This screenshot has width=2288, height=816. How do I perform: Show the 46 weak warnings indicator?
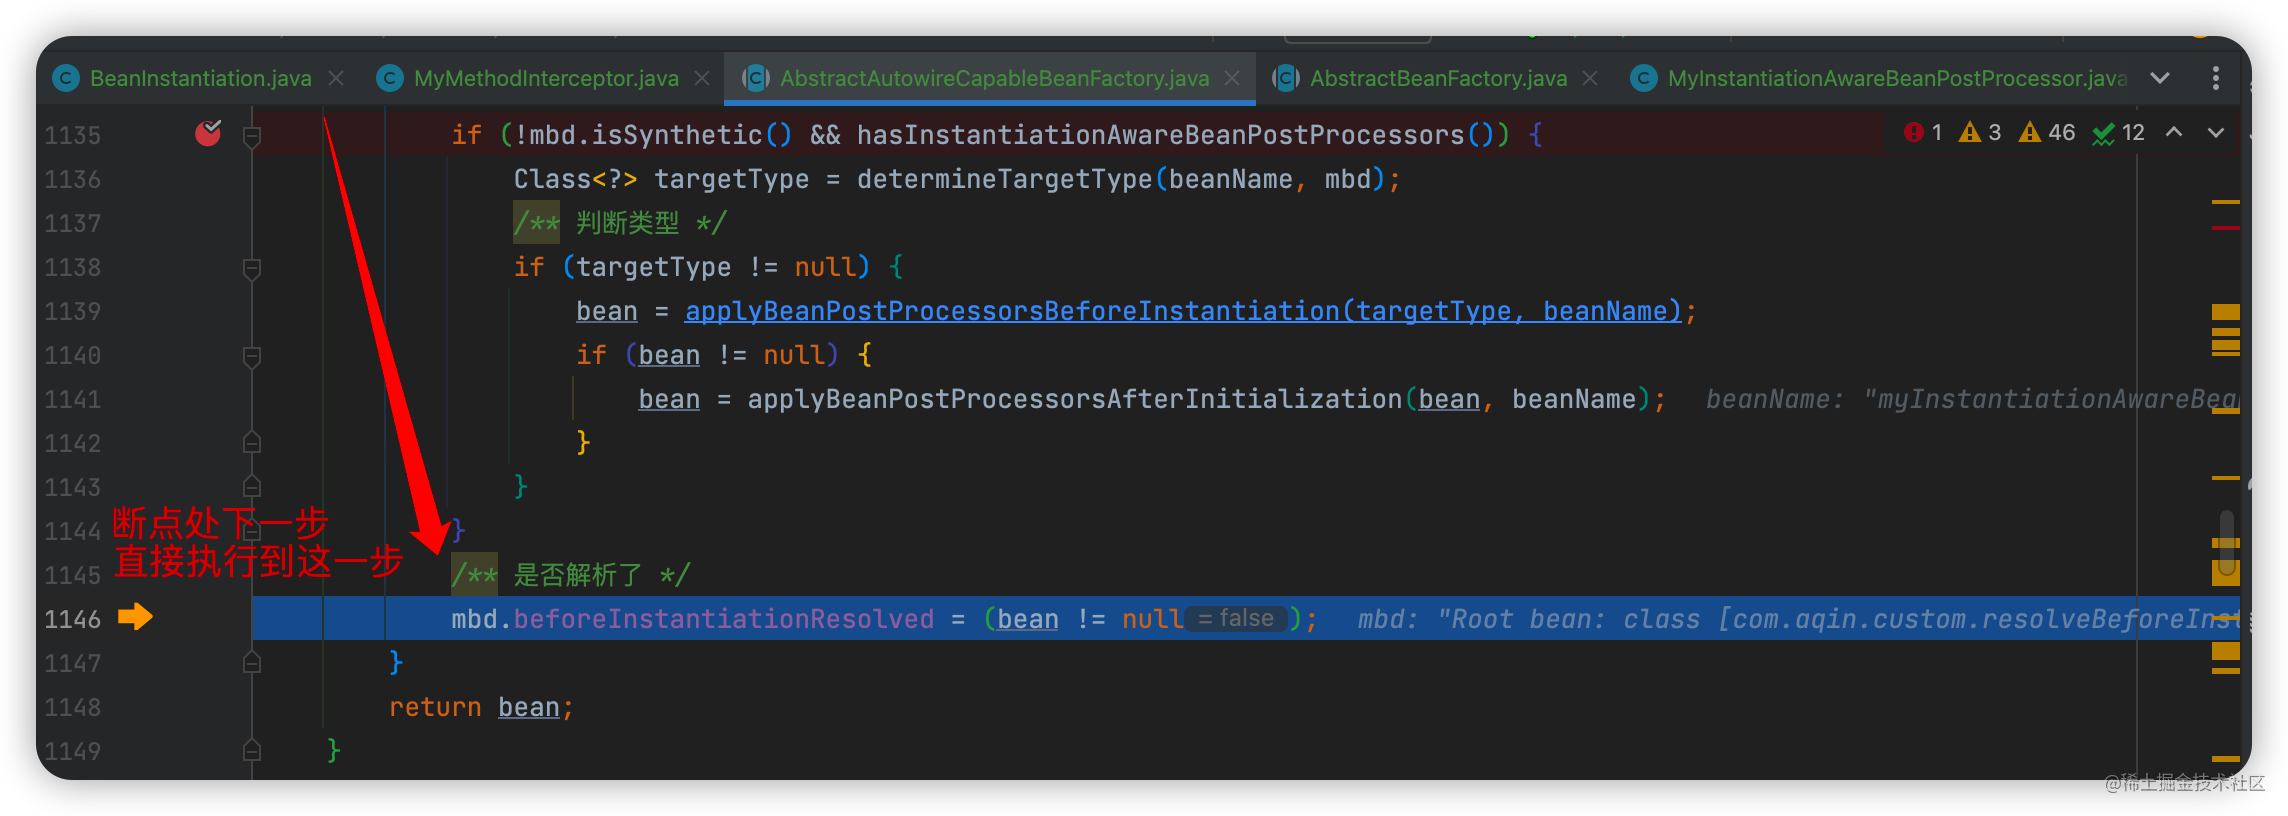click(x=2047, y=132)
